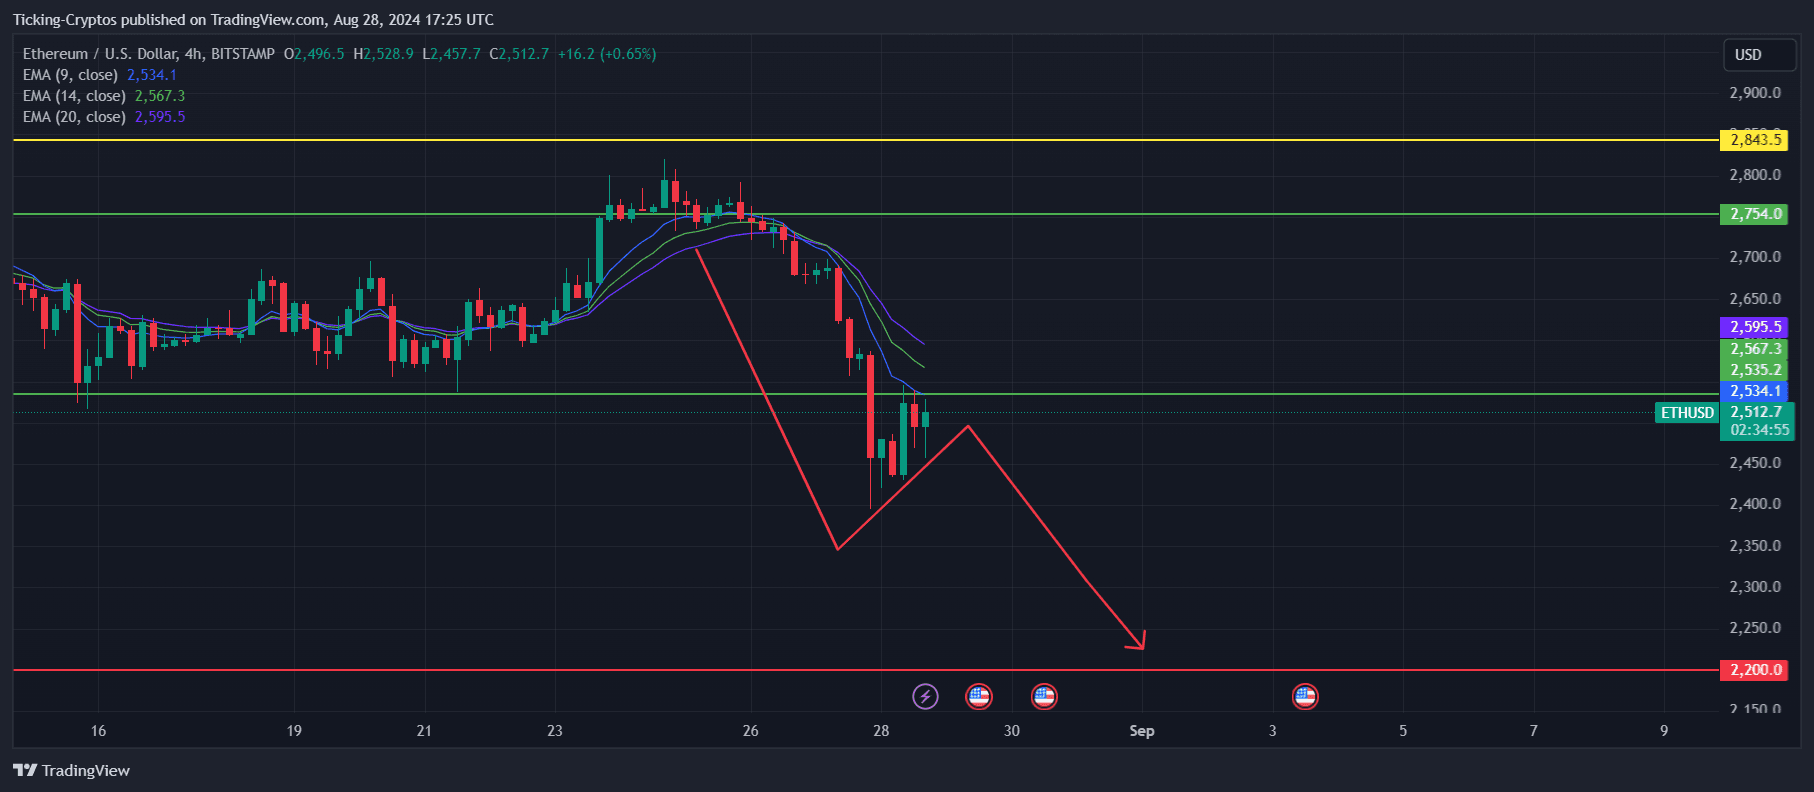This screenshot has width=1814, height=792.
Task: Select the yellow 2,843.5 price label
Action: 1754,140
